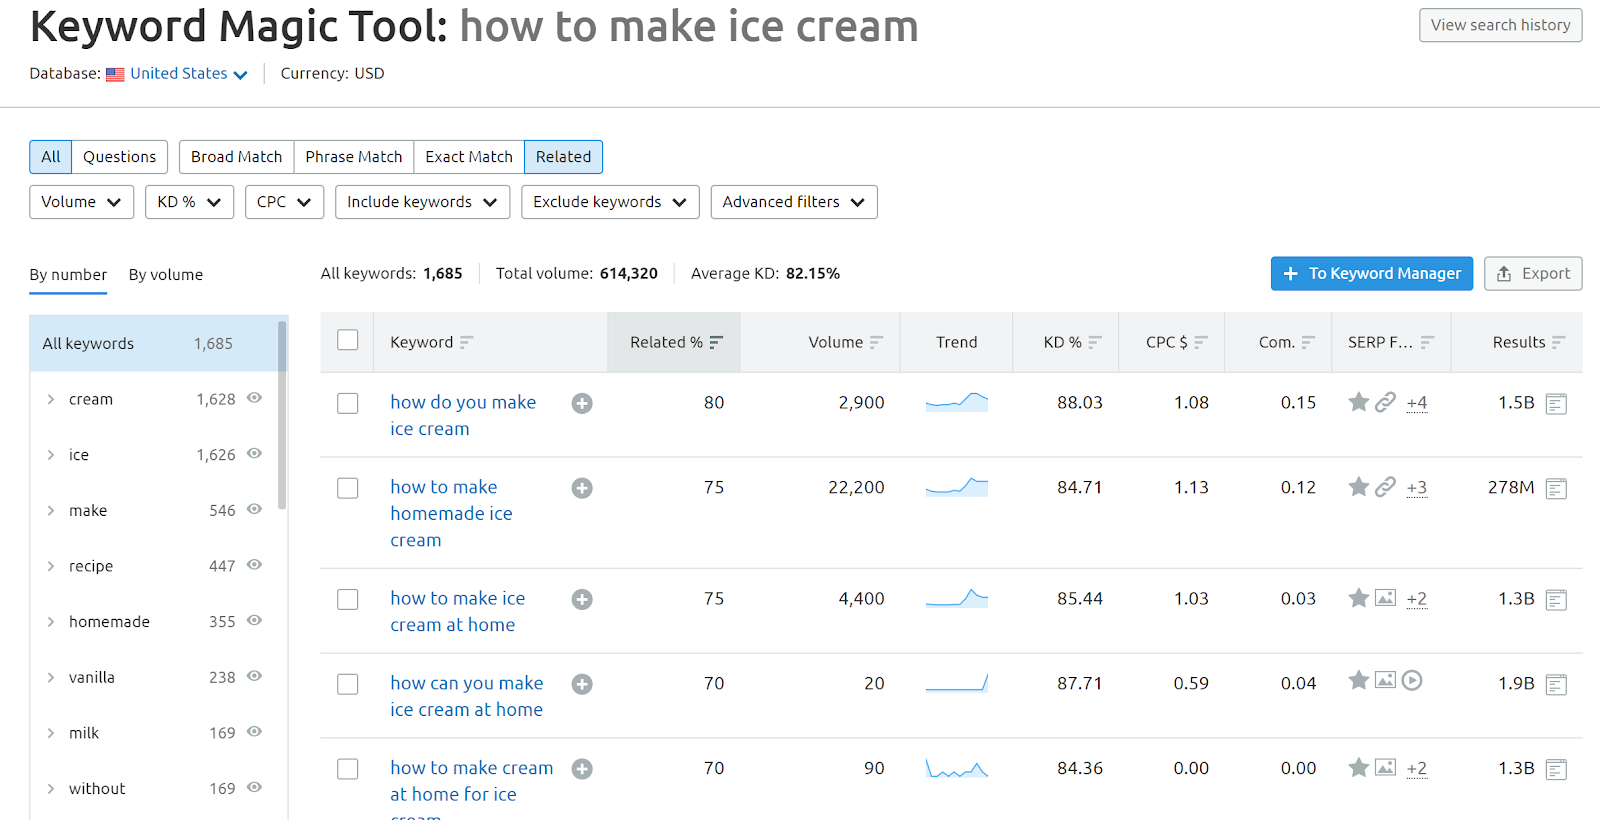
Task: Select the All tab
Action: coord(51,157)
